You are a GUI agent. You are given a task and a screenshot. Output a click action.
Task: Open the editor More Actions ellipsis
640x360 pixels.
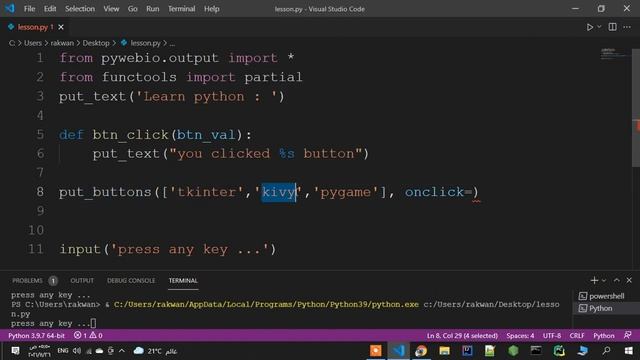coord(627,27)
